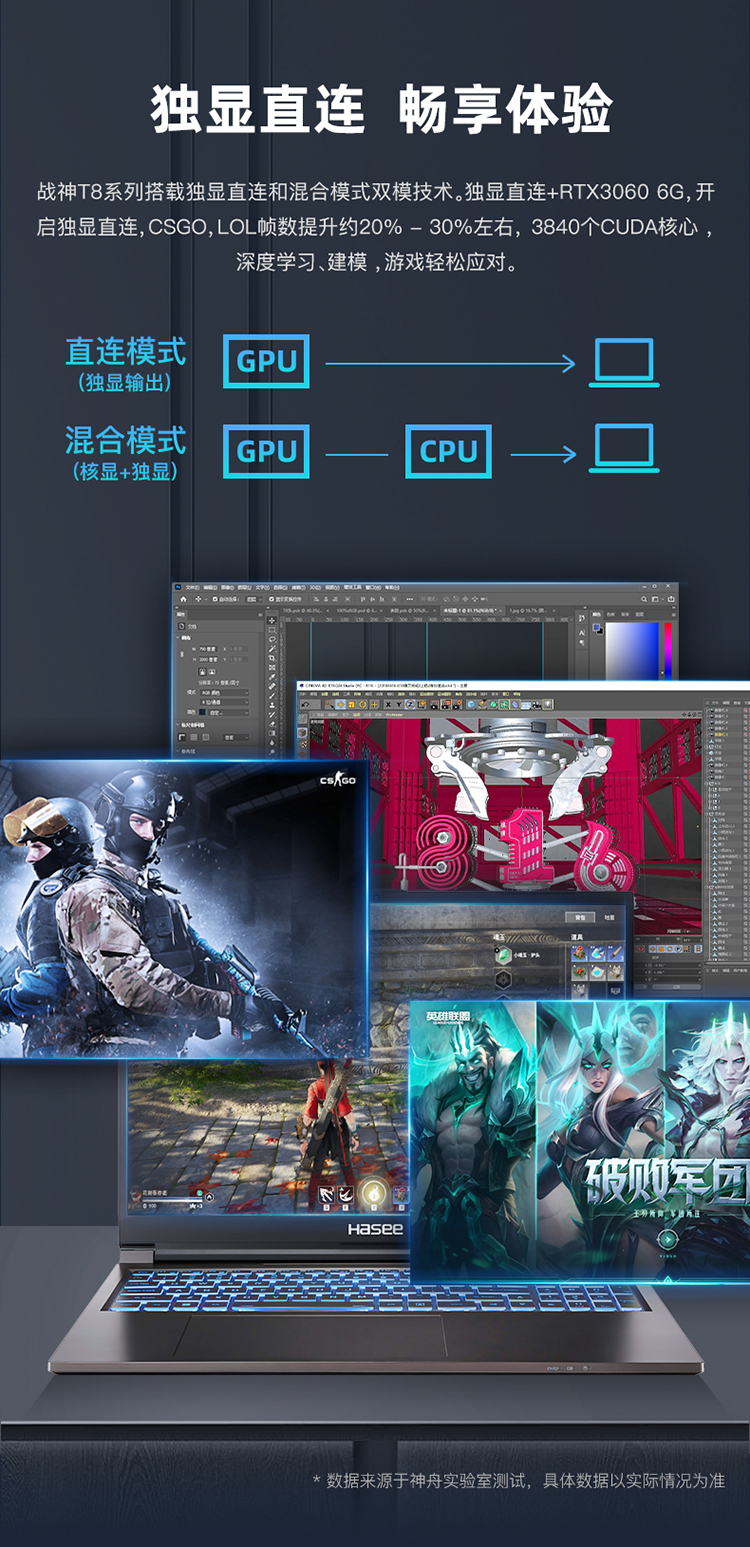Open the Properties panel flyout menu
The height and width of the screenshot is (1547, 750).
260,615
